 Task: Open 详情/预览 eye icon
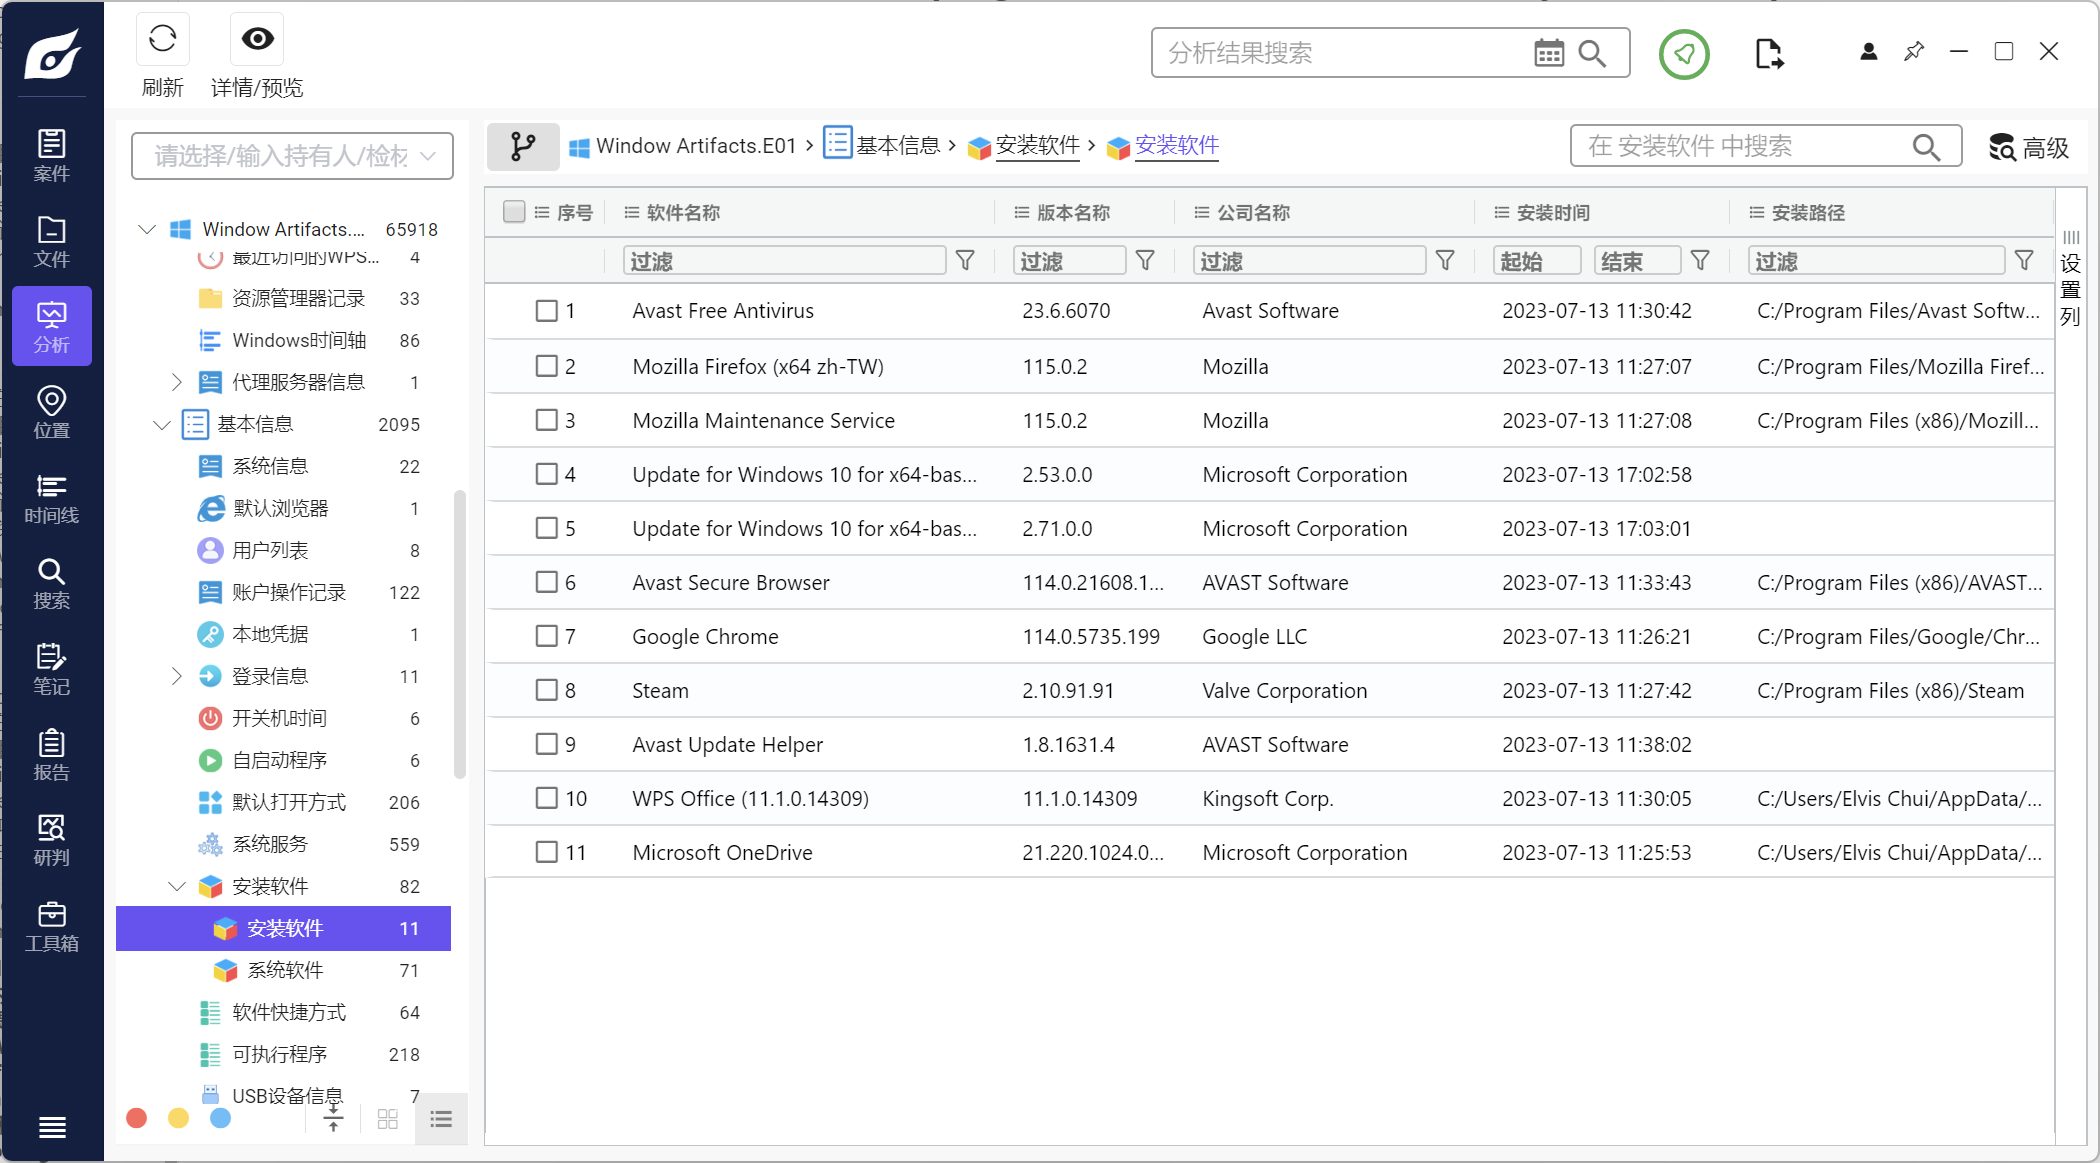[257, 39]
